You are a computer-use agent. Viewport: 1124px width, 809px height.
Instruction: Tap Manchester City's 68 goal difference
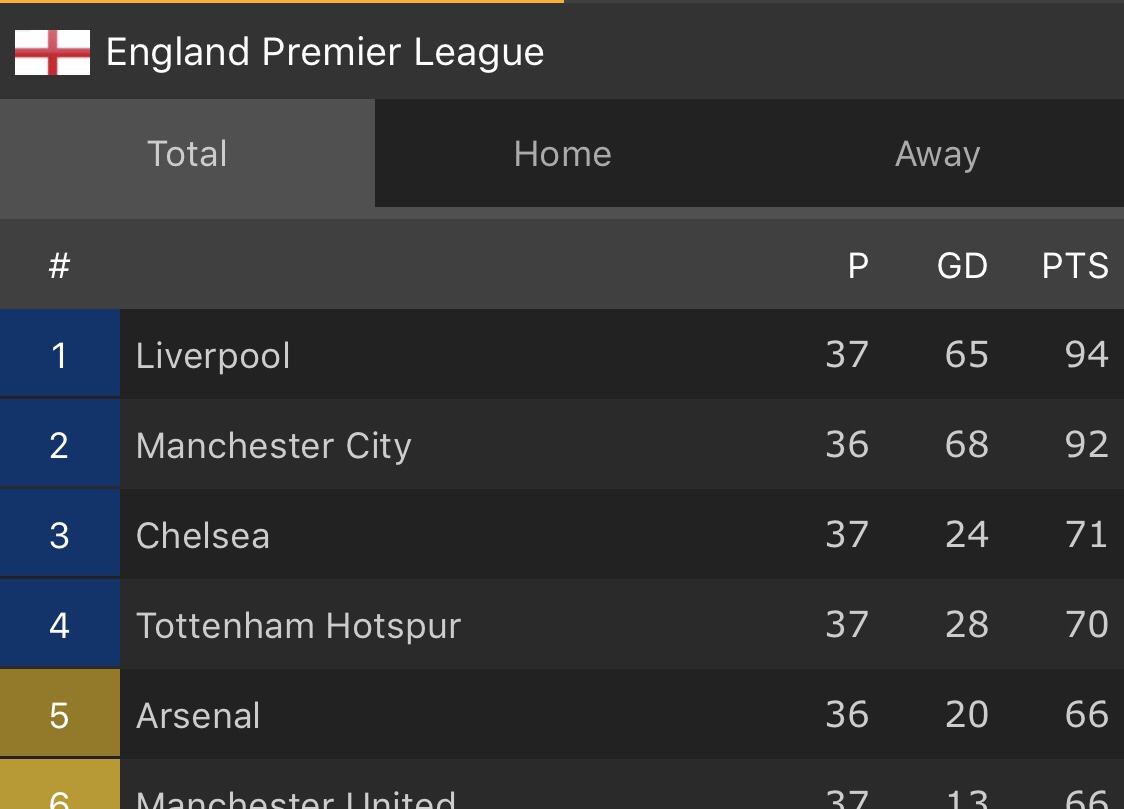coord(967,444)
